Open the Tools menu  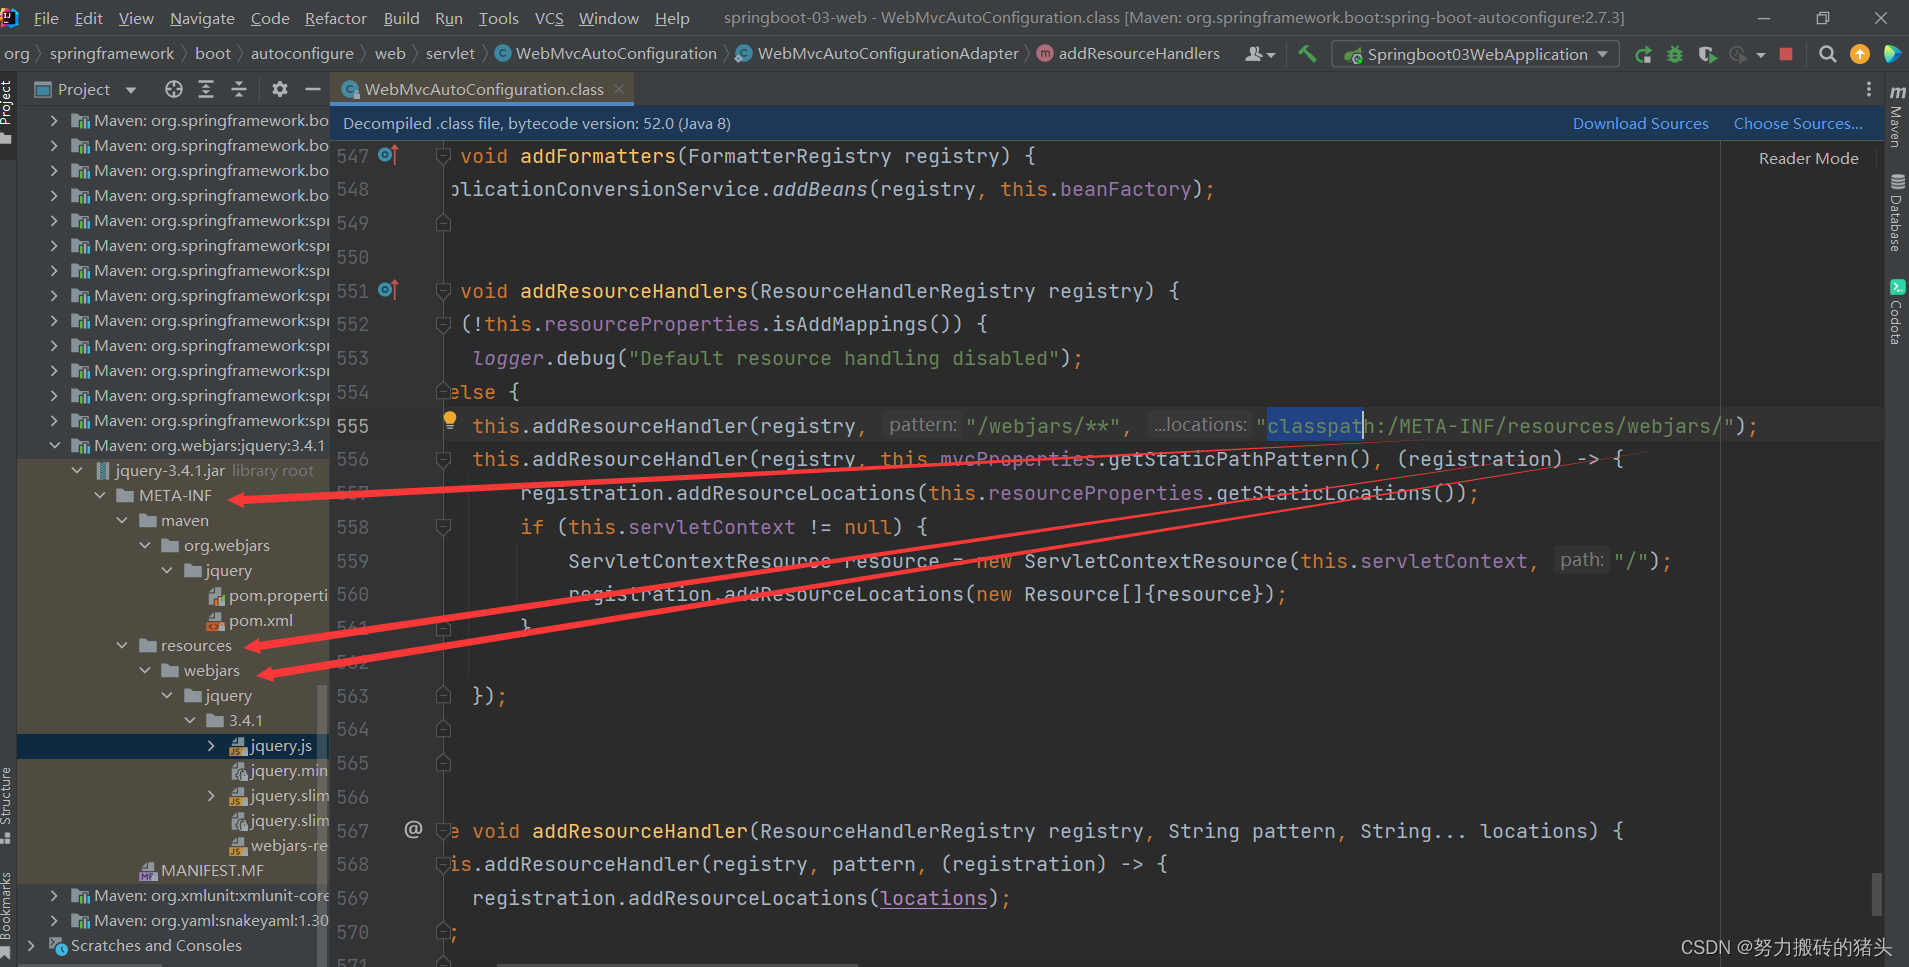[x=498, y=18]
